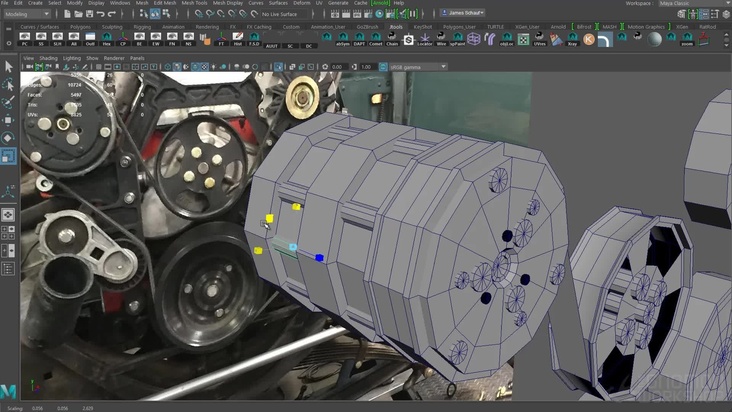The image size is (732, 412).
Task: Choose the Paint Selection tool
Action: (8, 102)
